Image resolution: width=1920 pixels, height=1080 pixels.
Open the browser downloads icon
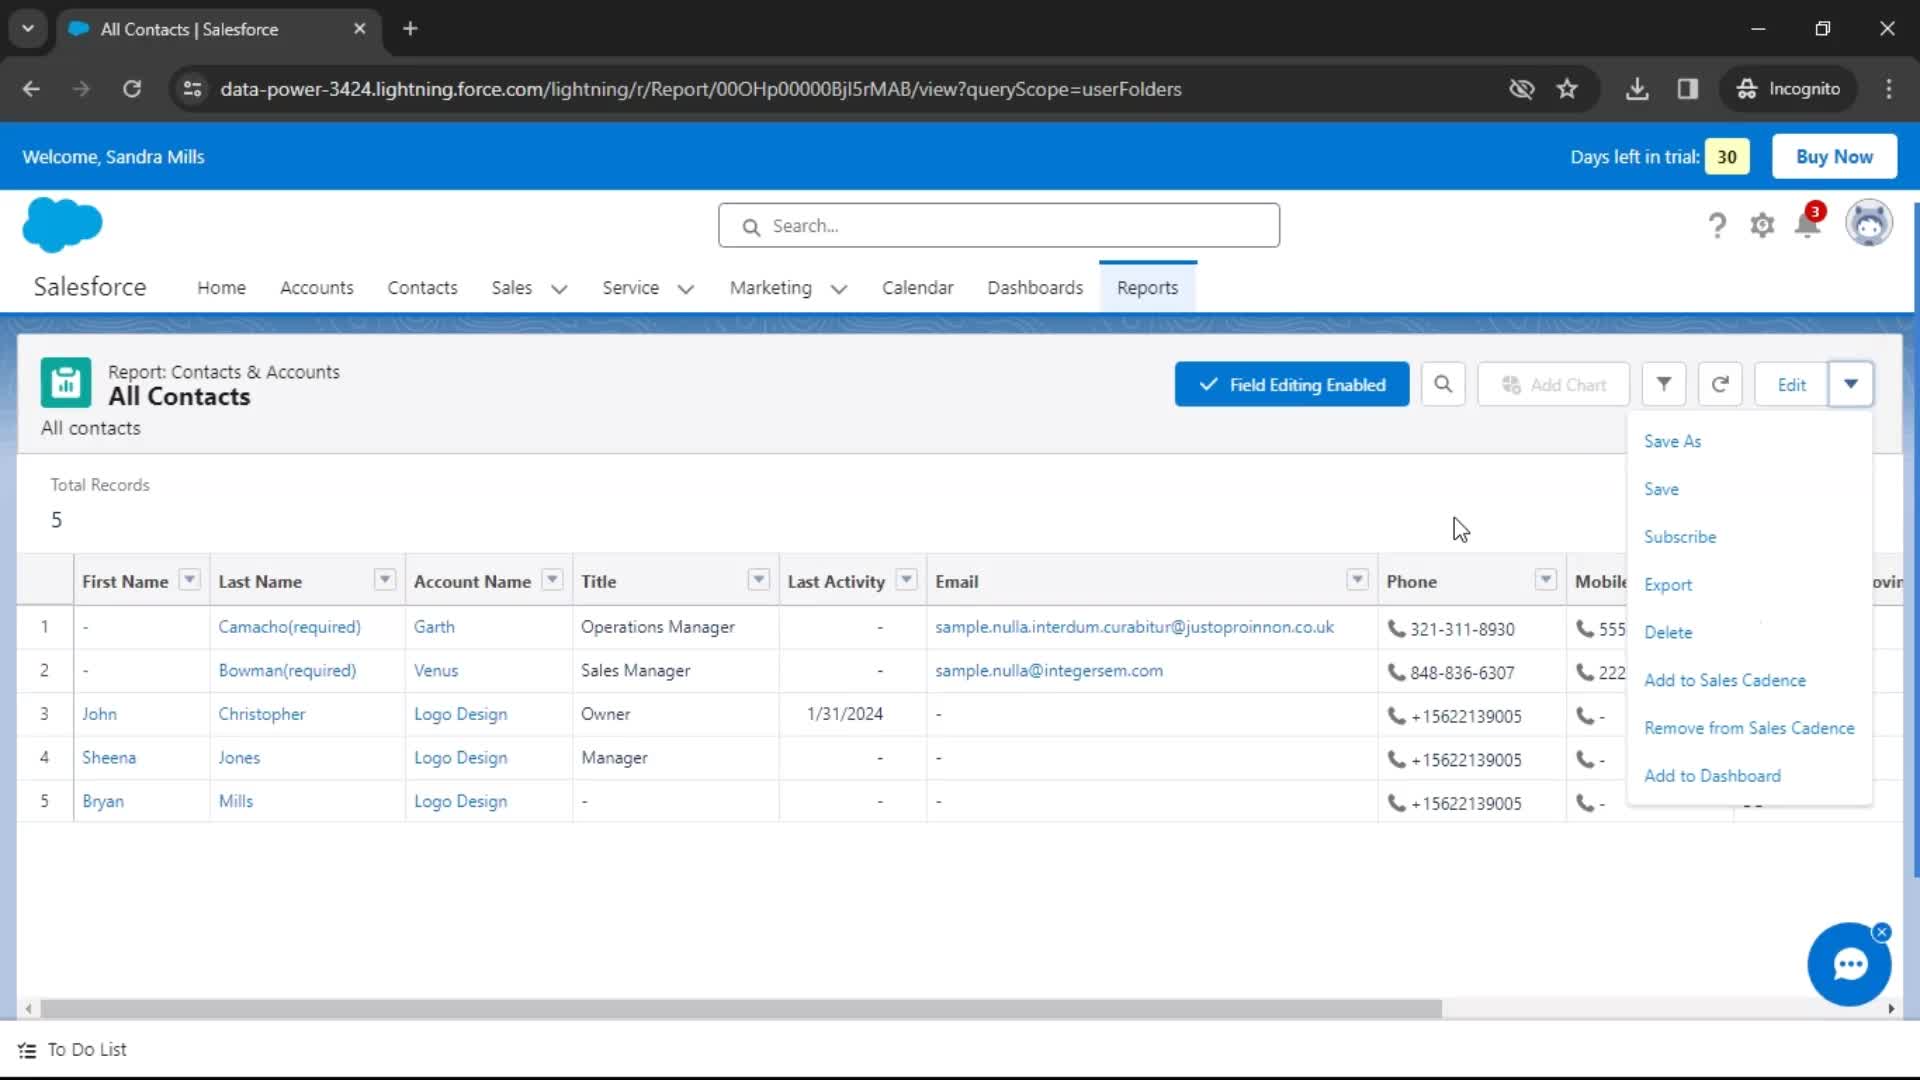tap(1637, 89)
